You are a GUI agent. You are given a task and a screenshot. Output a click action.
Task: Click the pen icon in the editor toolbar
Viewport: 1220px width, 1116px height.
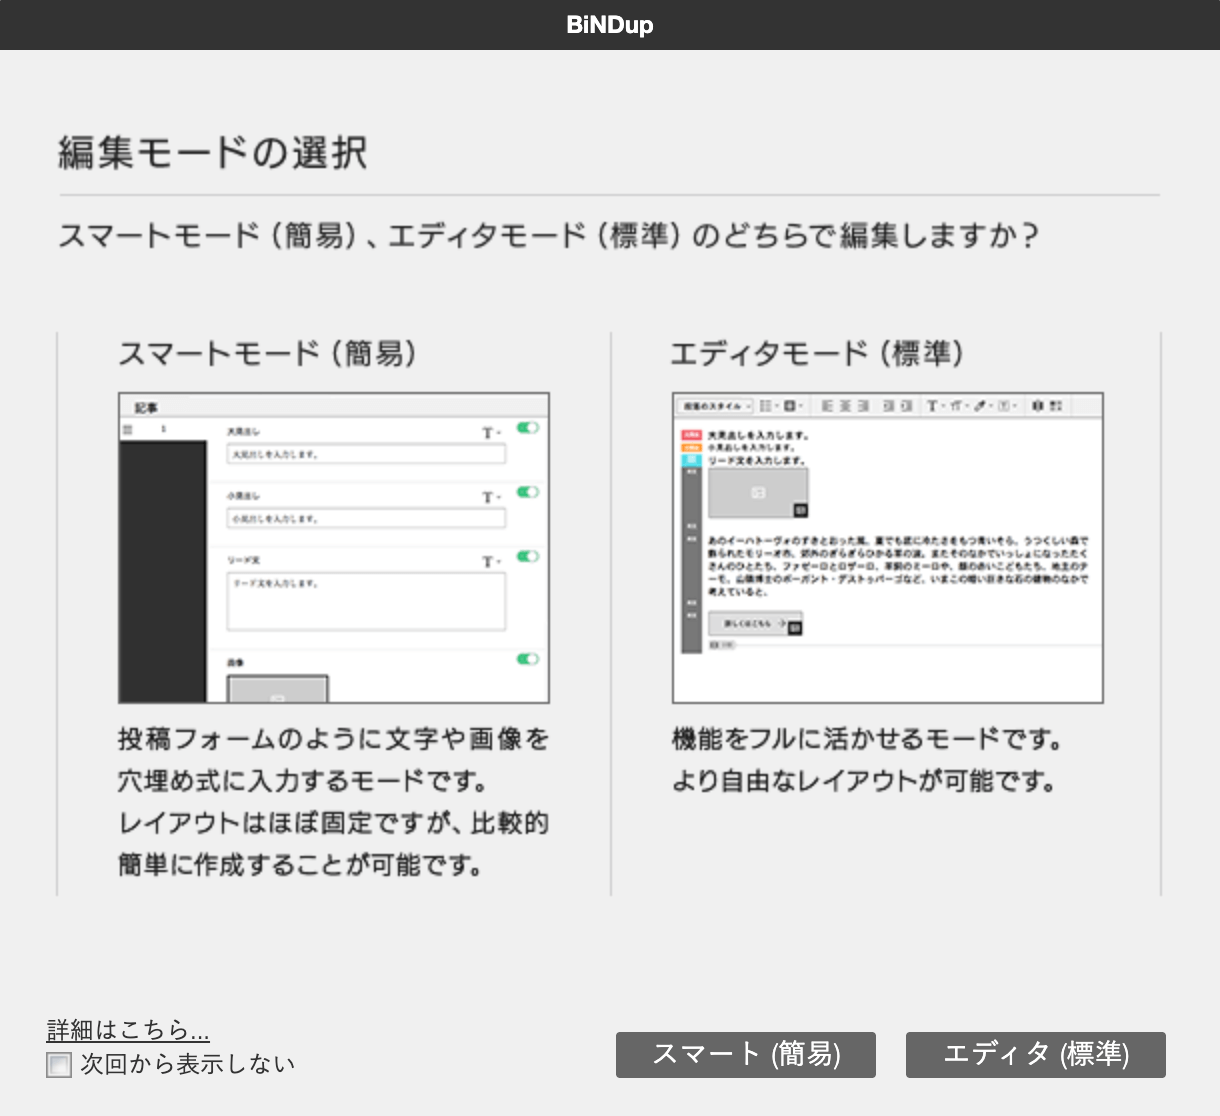pos(978,406)
